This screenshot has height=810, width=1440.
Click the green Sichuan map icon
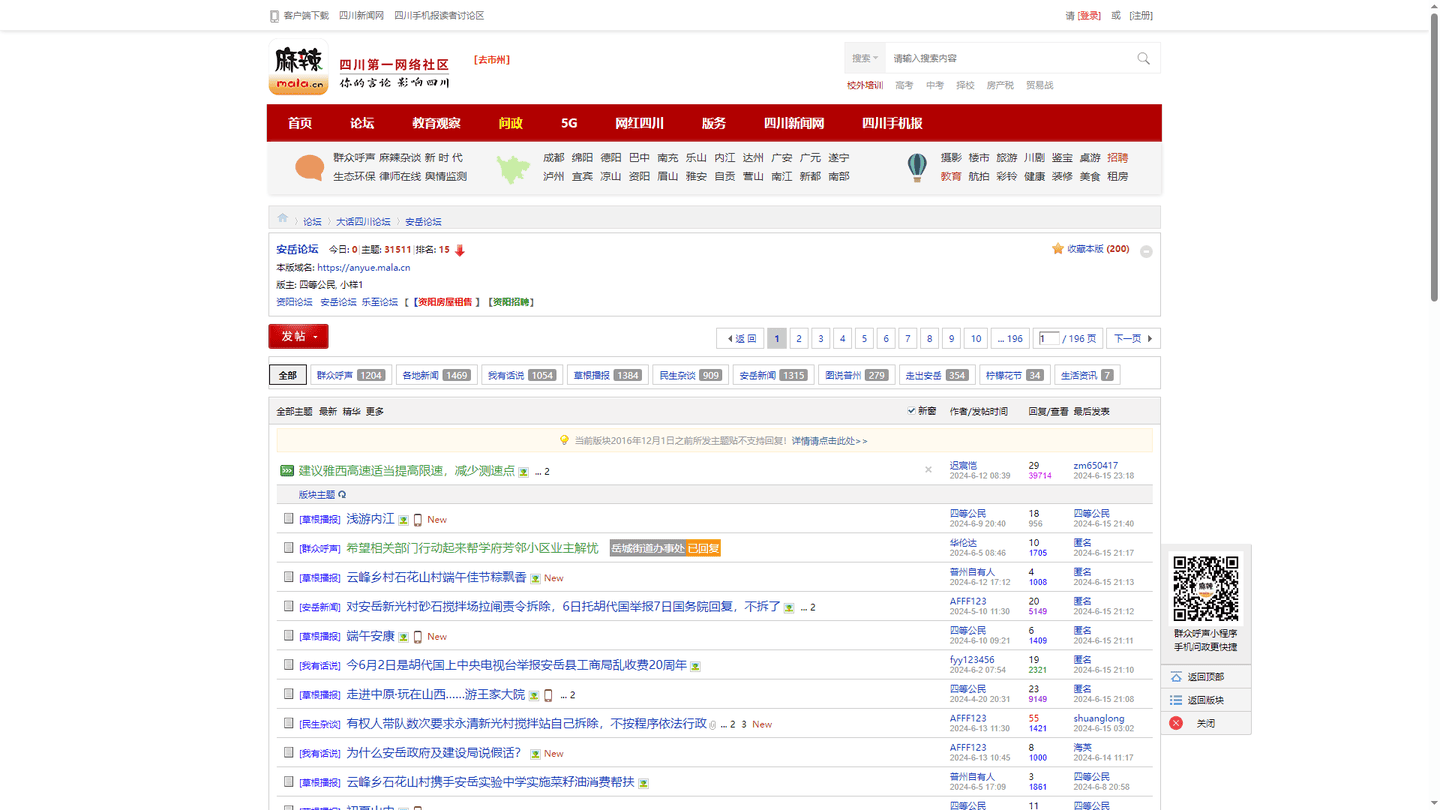[513, 168]
